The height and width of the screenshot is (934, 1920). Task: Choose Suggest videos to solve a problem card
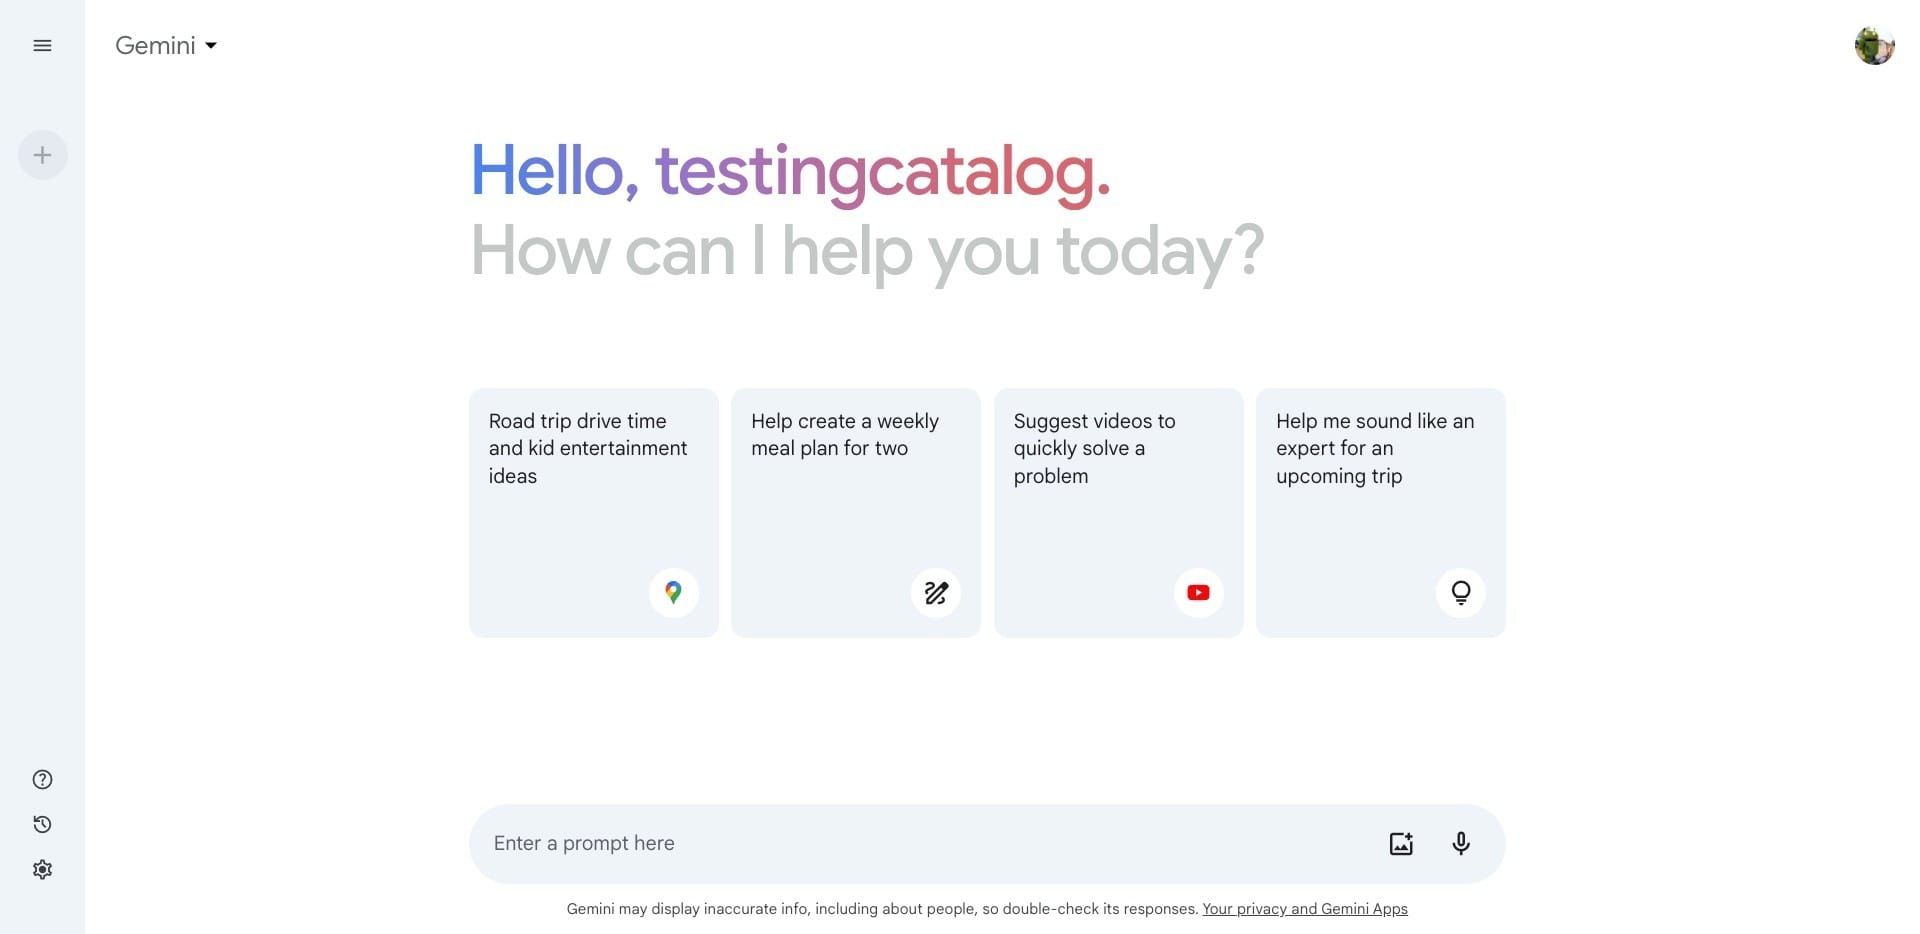(x=1119, y=513)
